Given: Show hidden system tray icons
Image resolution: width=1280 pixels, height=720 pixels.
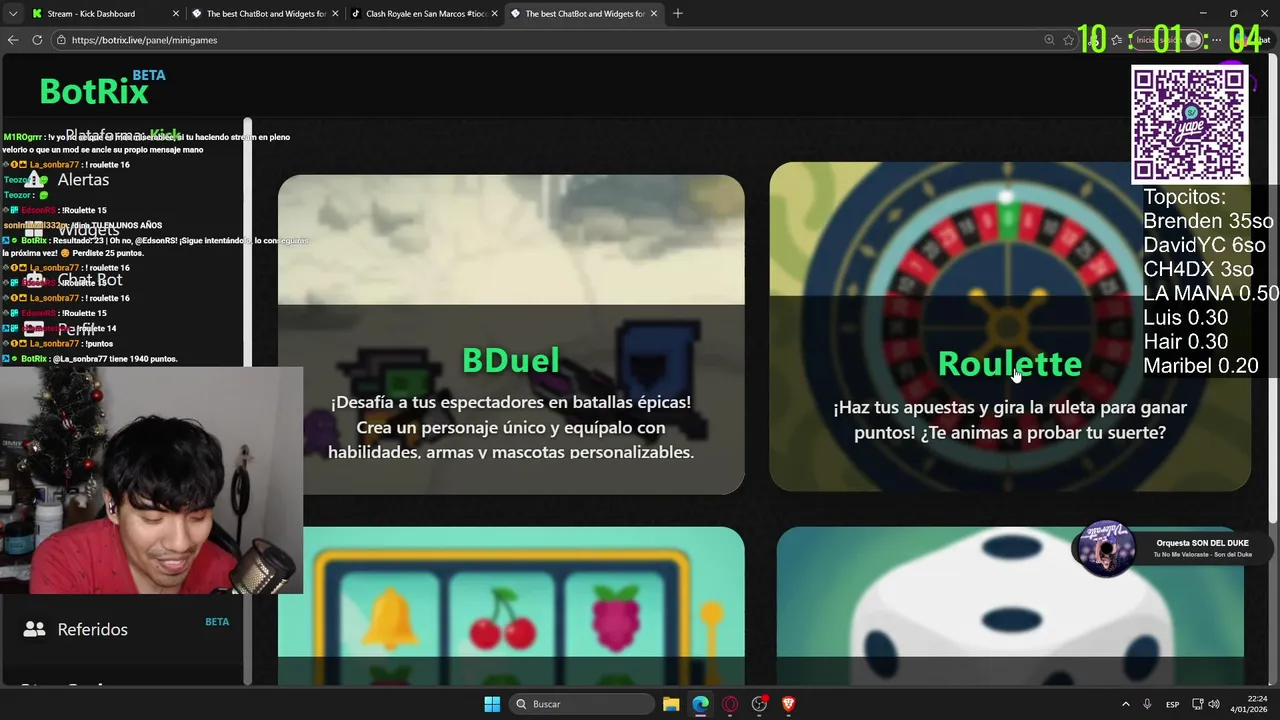Looking at the screenshot, I should 1125,704.
